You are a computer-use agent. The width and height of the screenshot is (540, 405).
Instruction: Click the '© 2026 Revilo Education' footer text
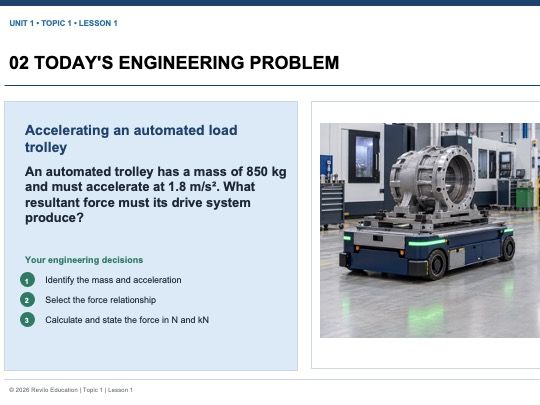(43, 390)
